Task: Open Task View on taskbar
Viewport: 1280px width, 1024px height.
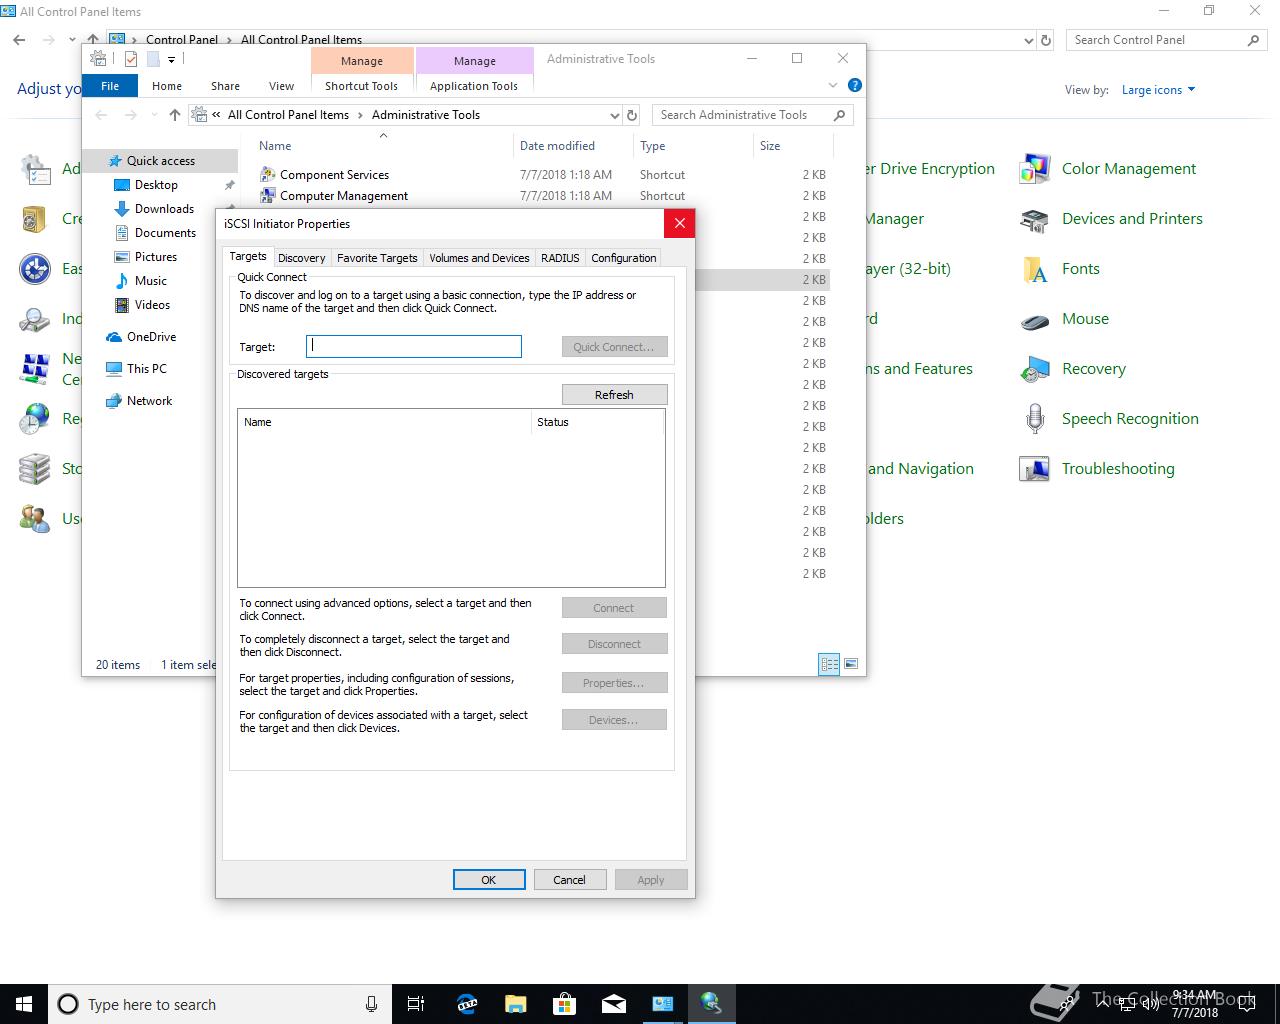Action: pyautogui.click(x=416, y=1004)
